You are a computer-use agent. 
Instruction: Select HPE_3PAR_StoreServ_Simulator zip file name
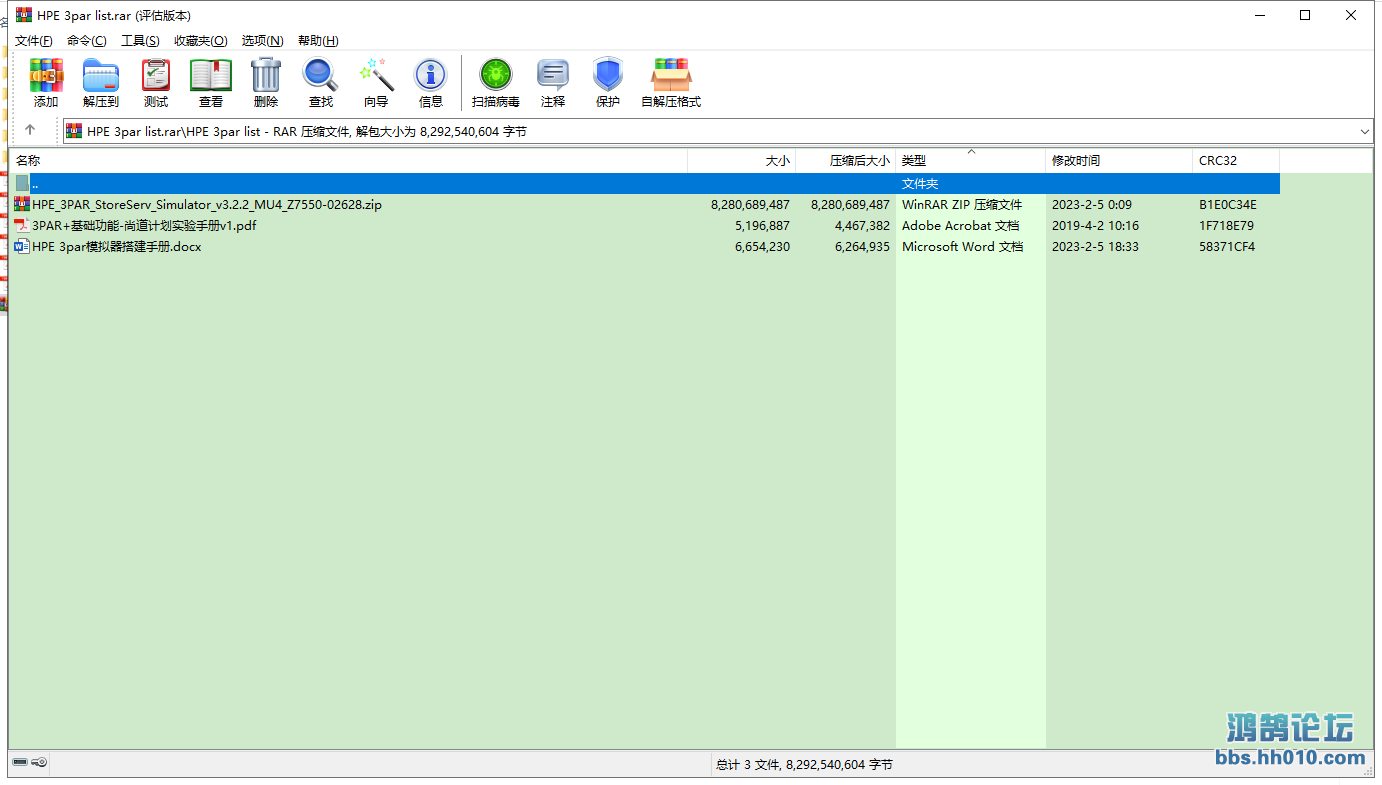point(207,204)
